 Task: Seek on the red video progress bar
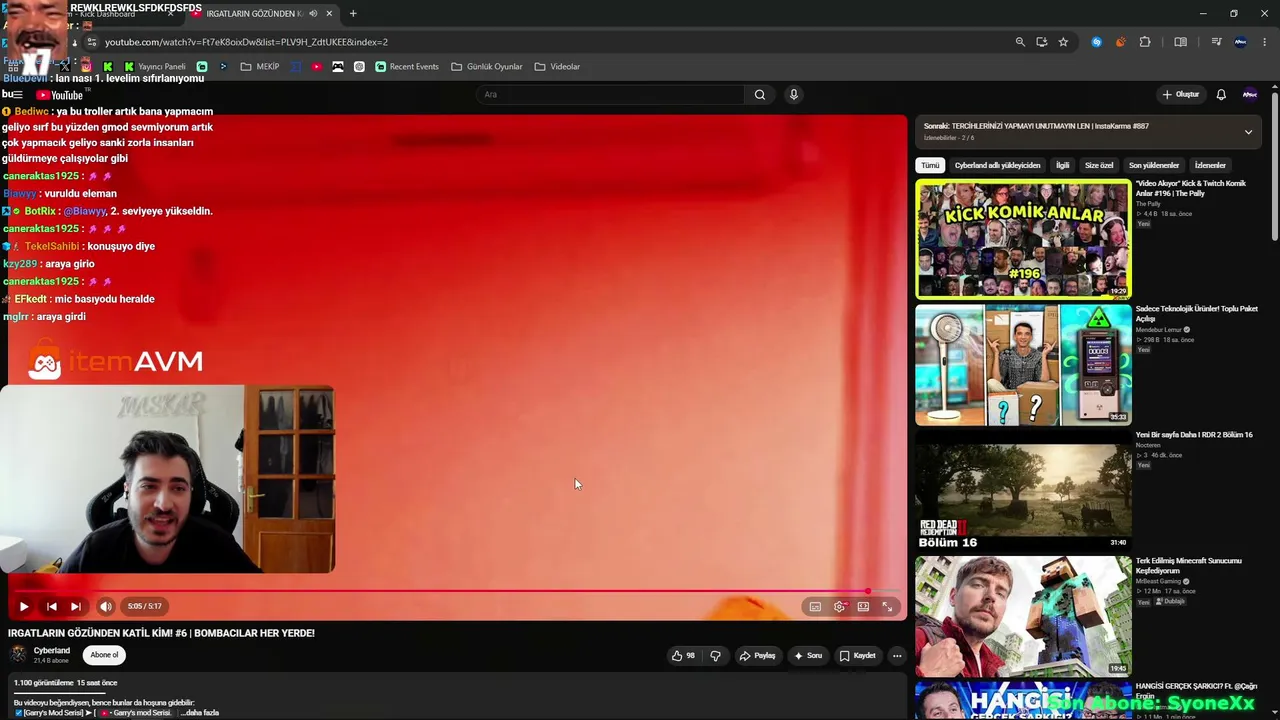click(455, 591)
